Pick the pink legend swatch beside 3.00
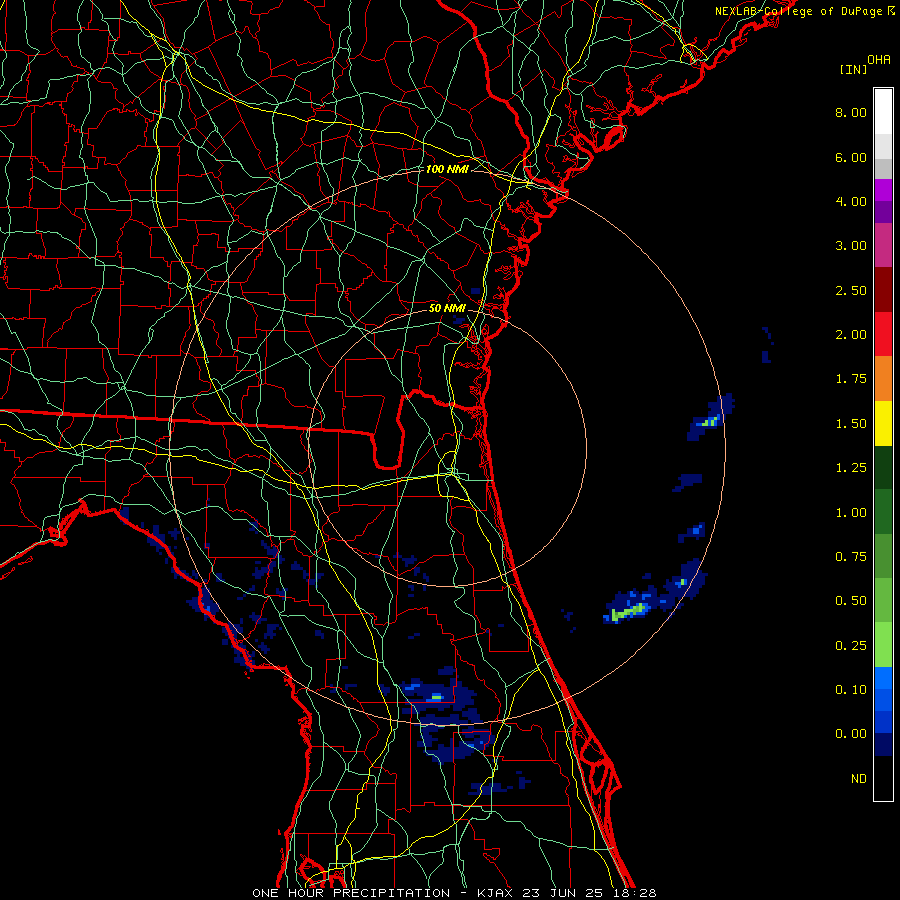 click(883, 245)
